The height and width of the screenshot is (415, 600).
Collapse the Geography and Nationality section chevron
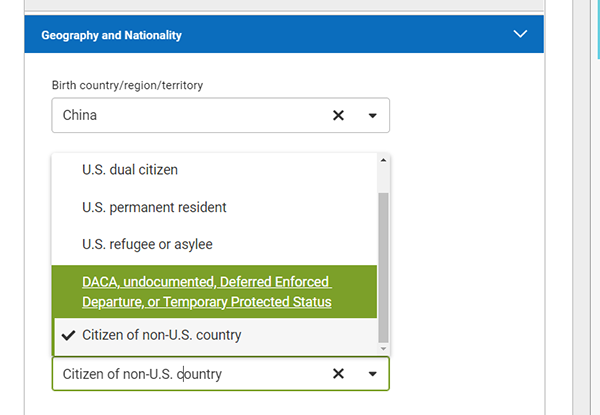click(x=520, y=34)
